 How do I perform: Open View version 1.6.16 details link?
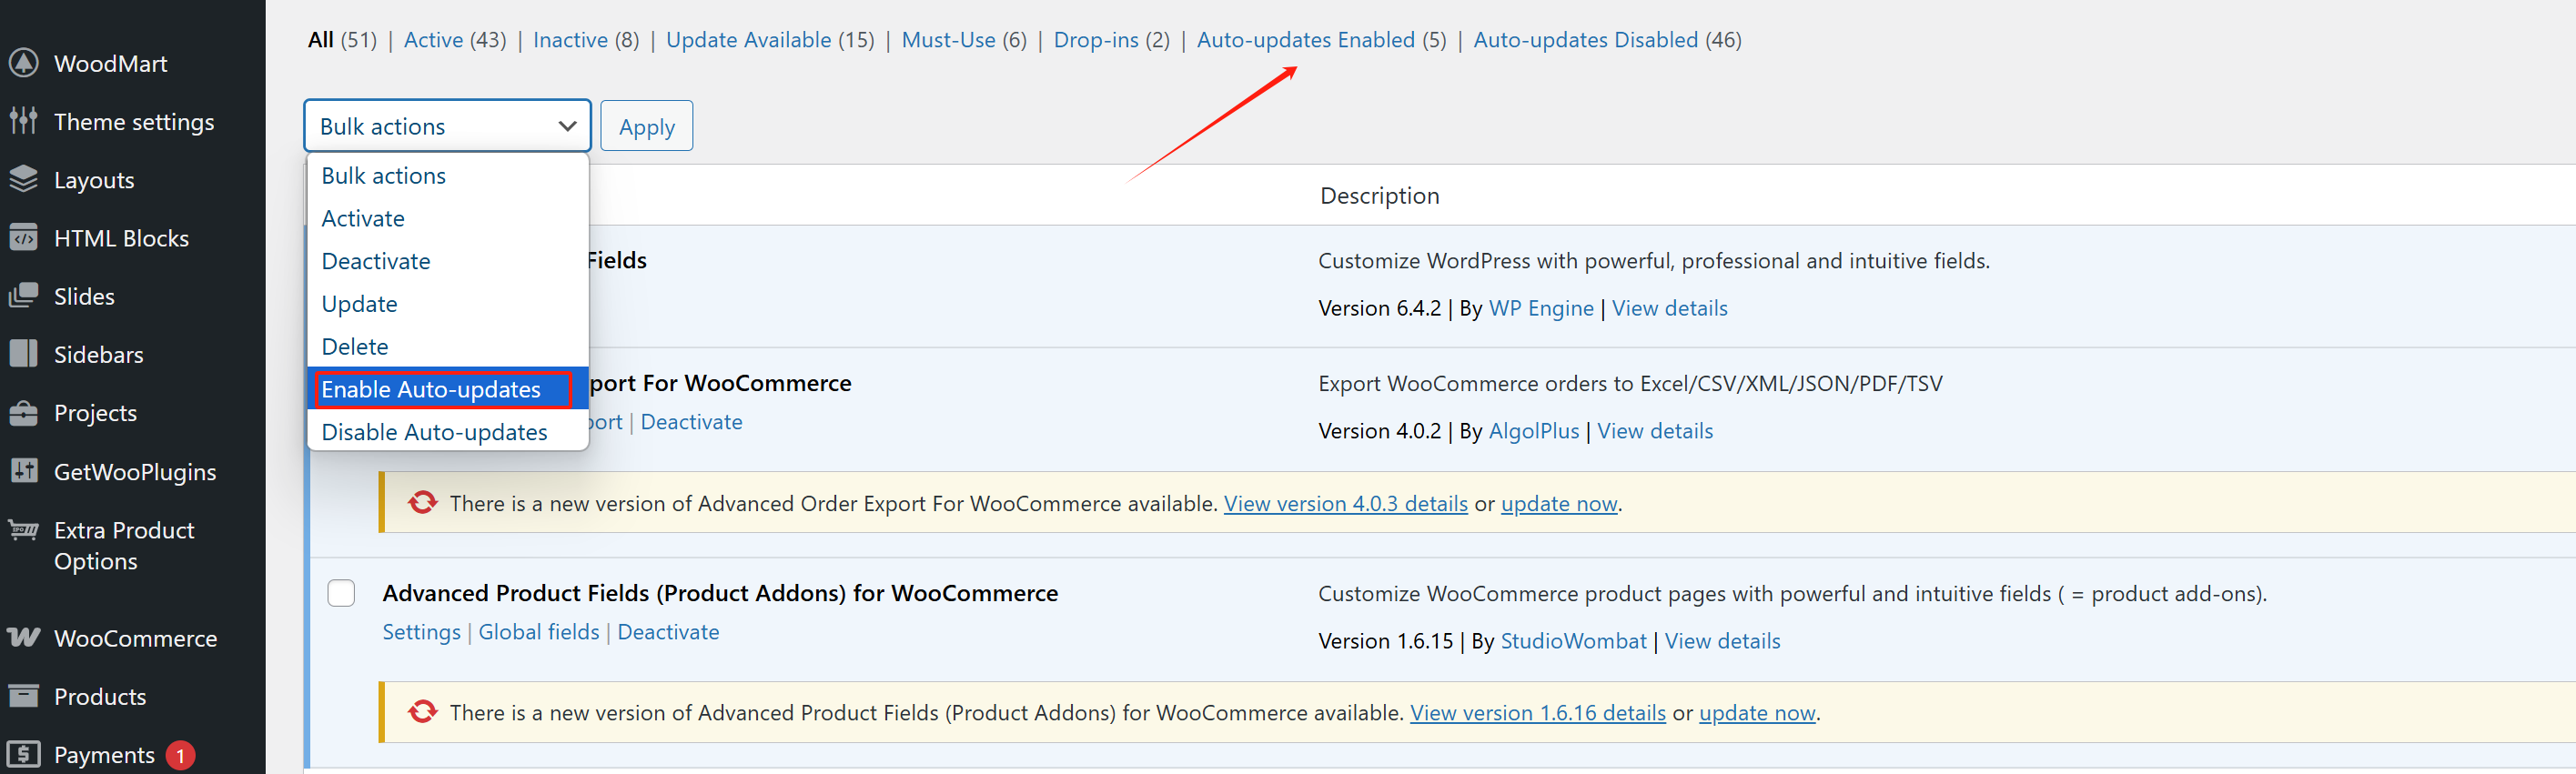tap(1537, 713)
